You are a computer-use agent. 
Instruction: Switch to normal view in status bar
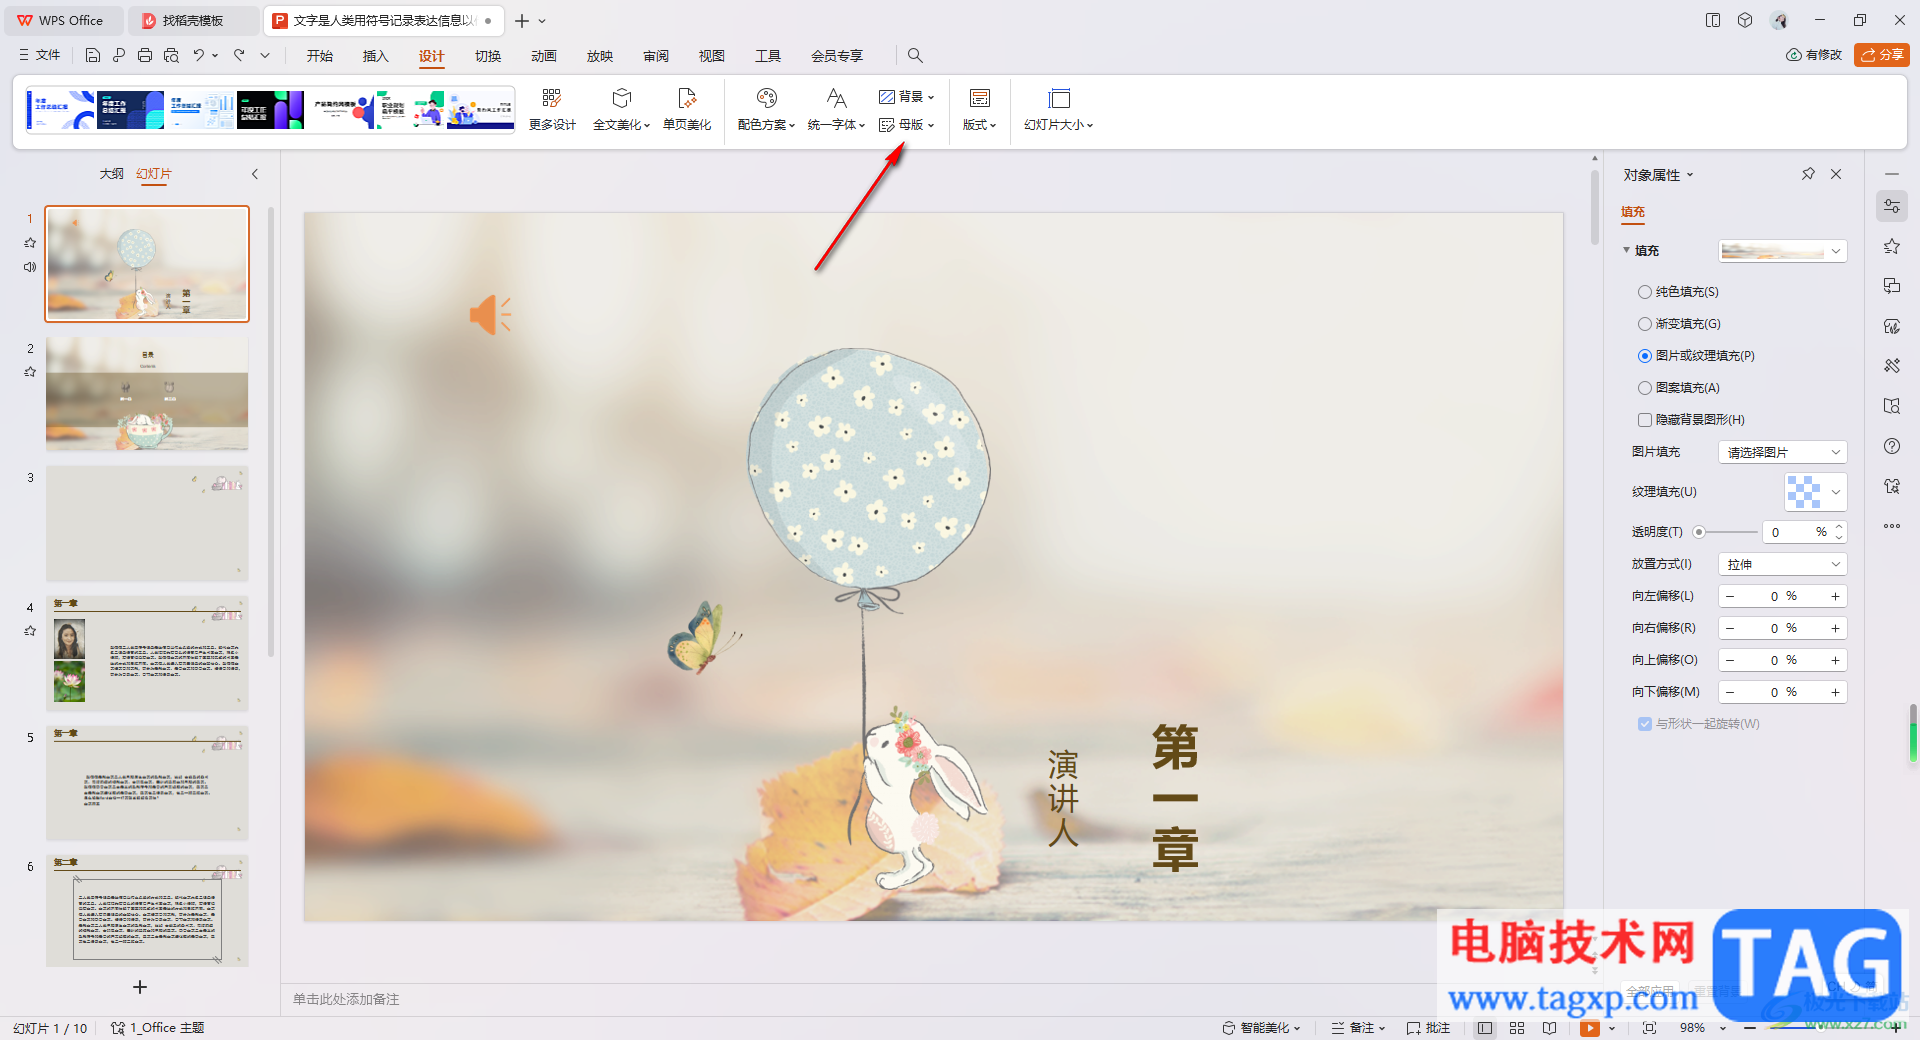click(1485, 1028)
